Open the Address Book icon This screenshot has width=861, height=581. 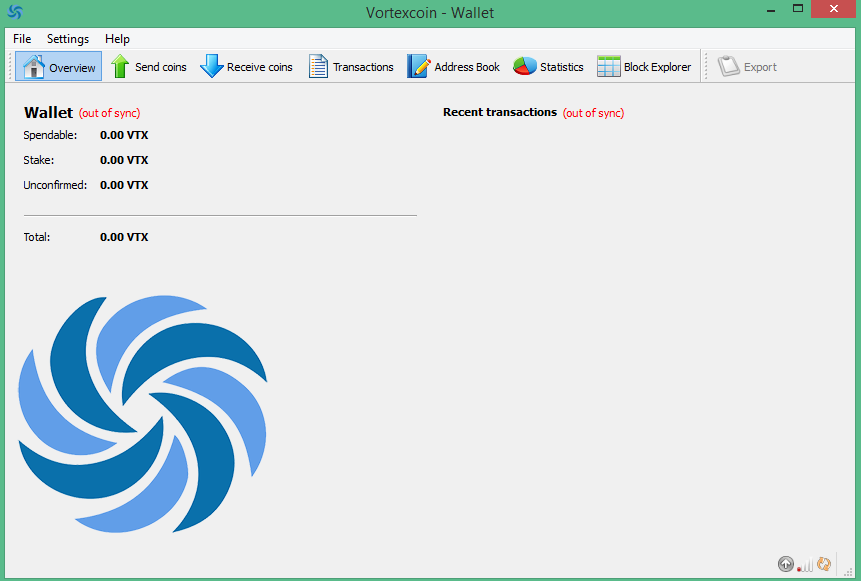point(418,67)
